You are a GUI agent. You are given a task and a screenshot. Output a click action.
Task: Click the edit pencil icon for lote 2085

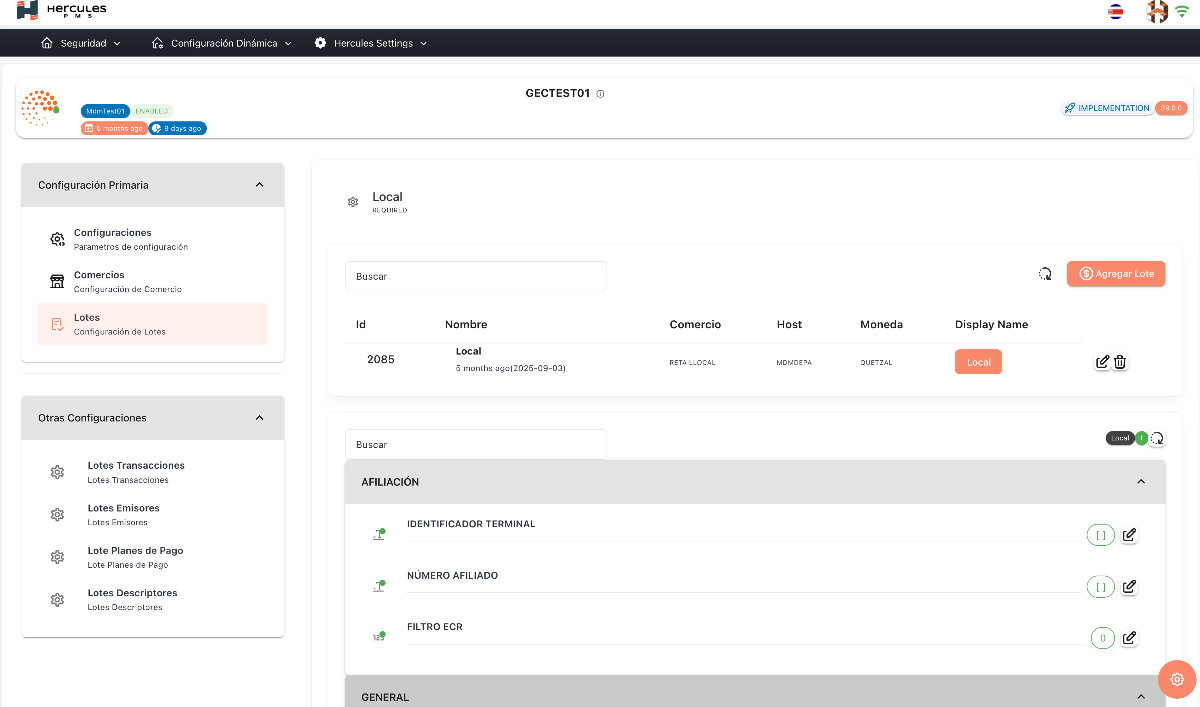tap(1104, 361)
